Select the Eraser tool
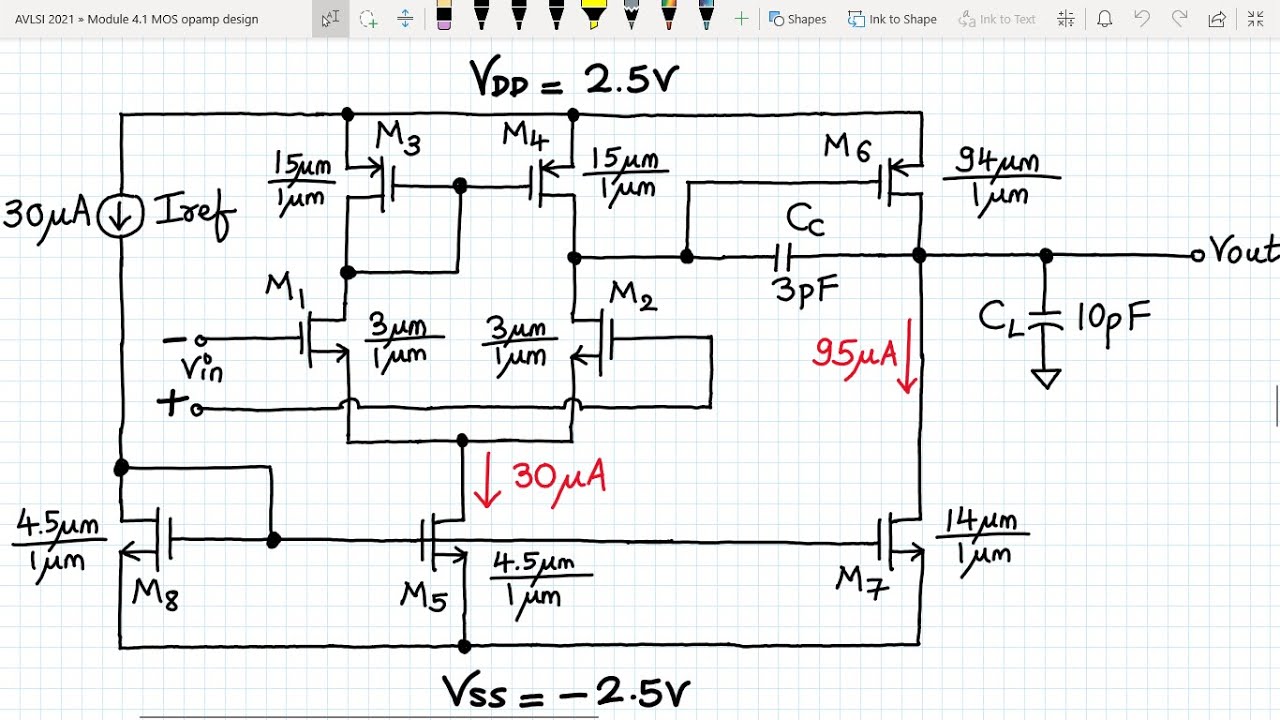Viewport: 1280px width, 720px height. pos(443,17)
